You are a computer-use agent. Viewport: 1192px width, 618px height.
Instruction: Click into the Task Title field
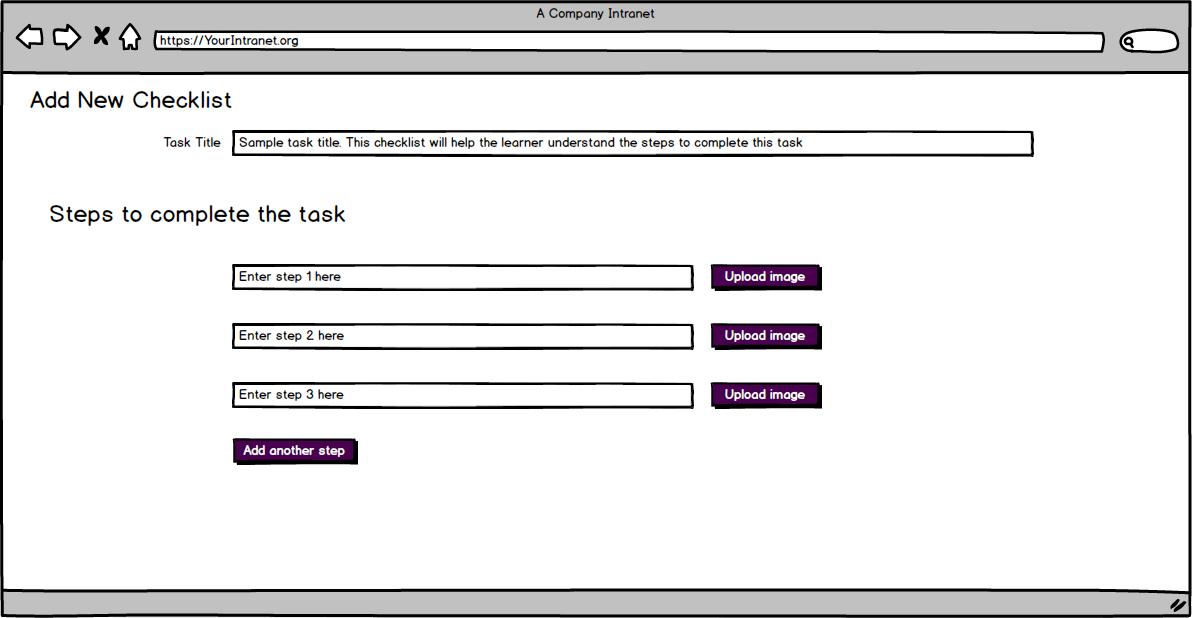[x=632, y=143]
